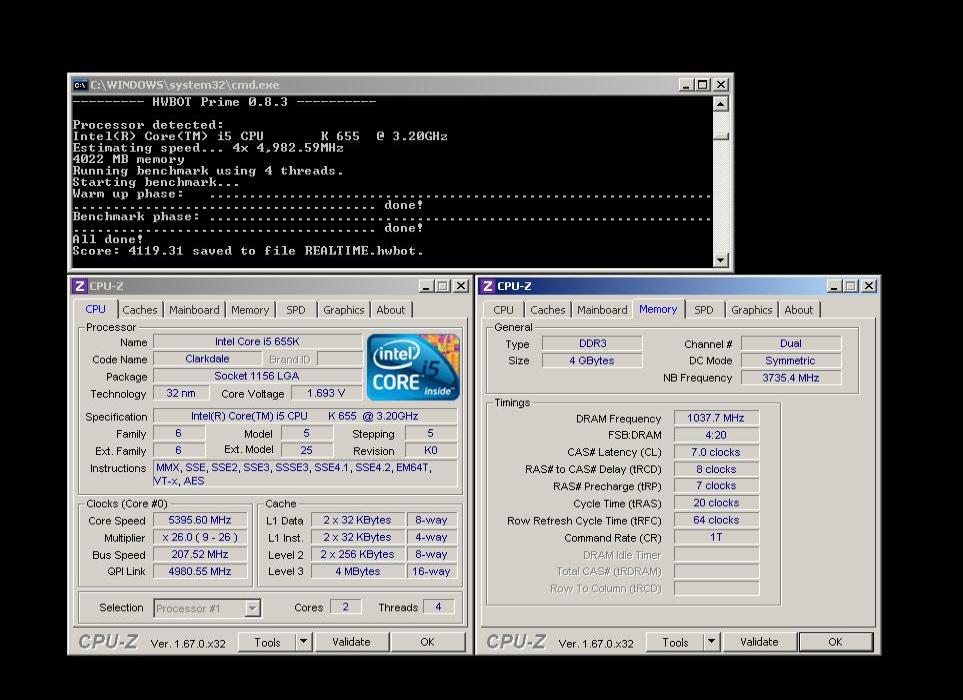This screenshot has width=963, height=700.
Task: Click the Code Name field Clarkdale
Action: pyautogui.click(x=208, y=359)
